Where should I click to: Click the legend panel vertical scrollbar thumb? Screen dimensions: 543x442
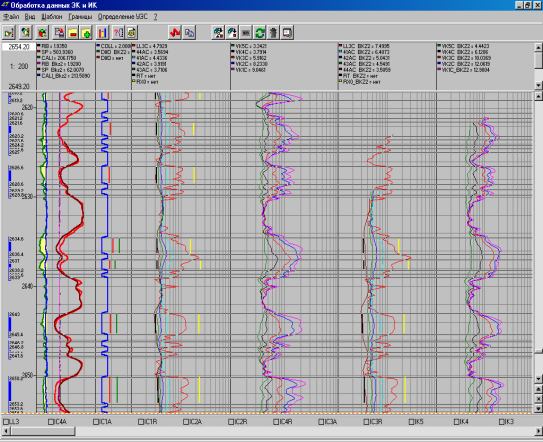point(538,60)
